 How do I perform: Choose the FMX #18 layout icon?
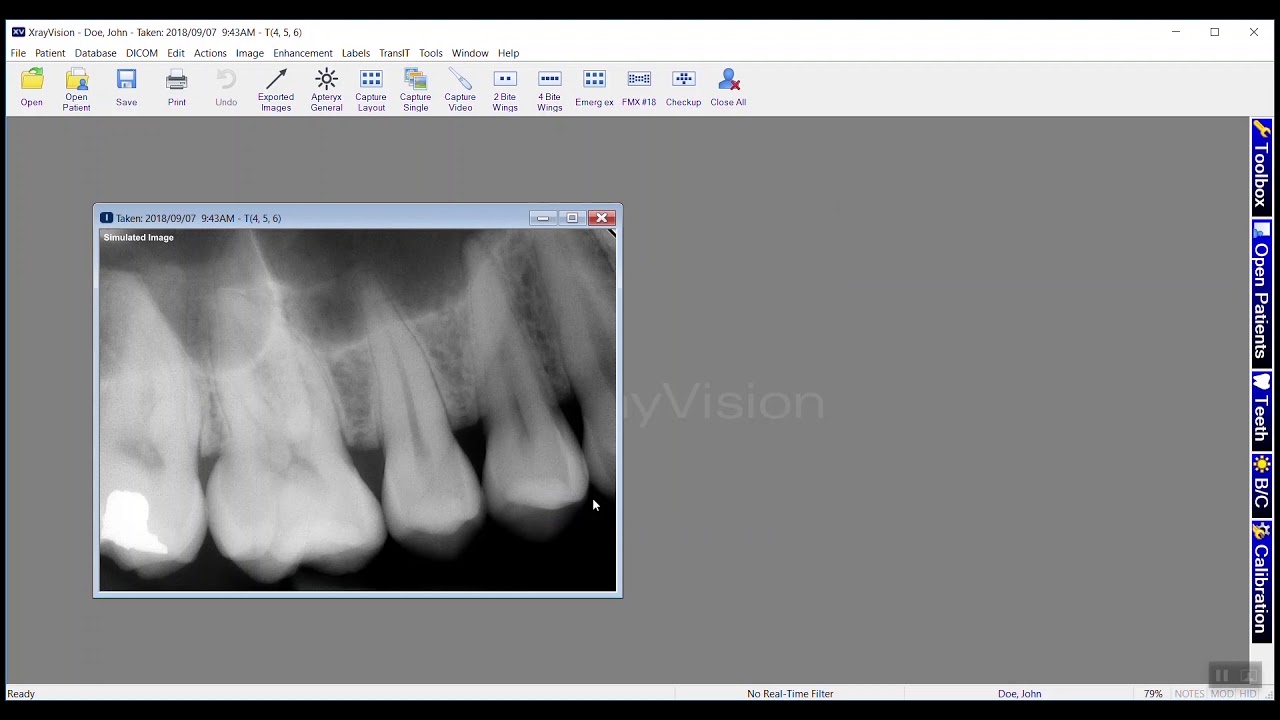(x=639, y=89)
